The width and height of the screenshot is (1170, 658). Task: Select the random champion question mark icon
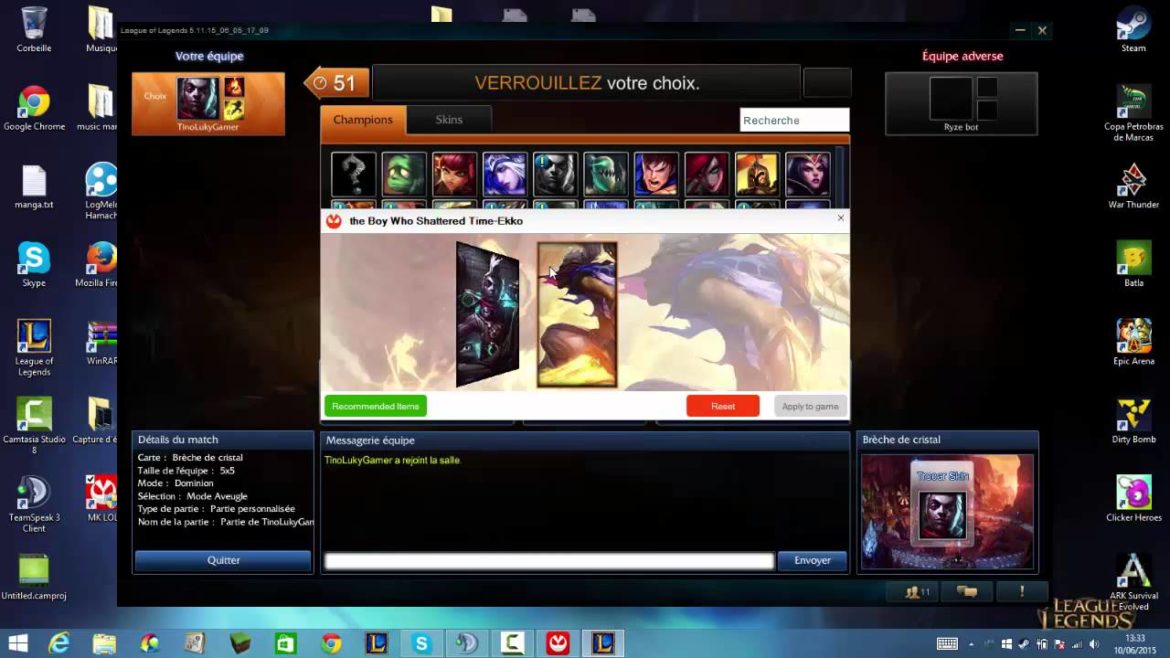tap(354, 174)
